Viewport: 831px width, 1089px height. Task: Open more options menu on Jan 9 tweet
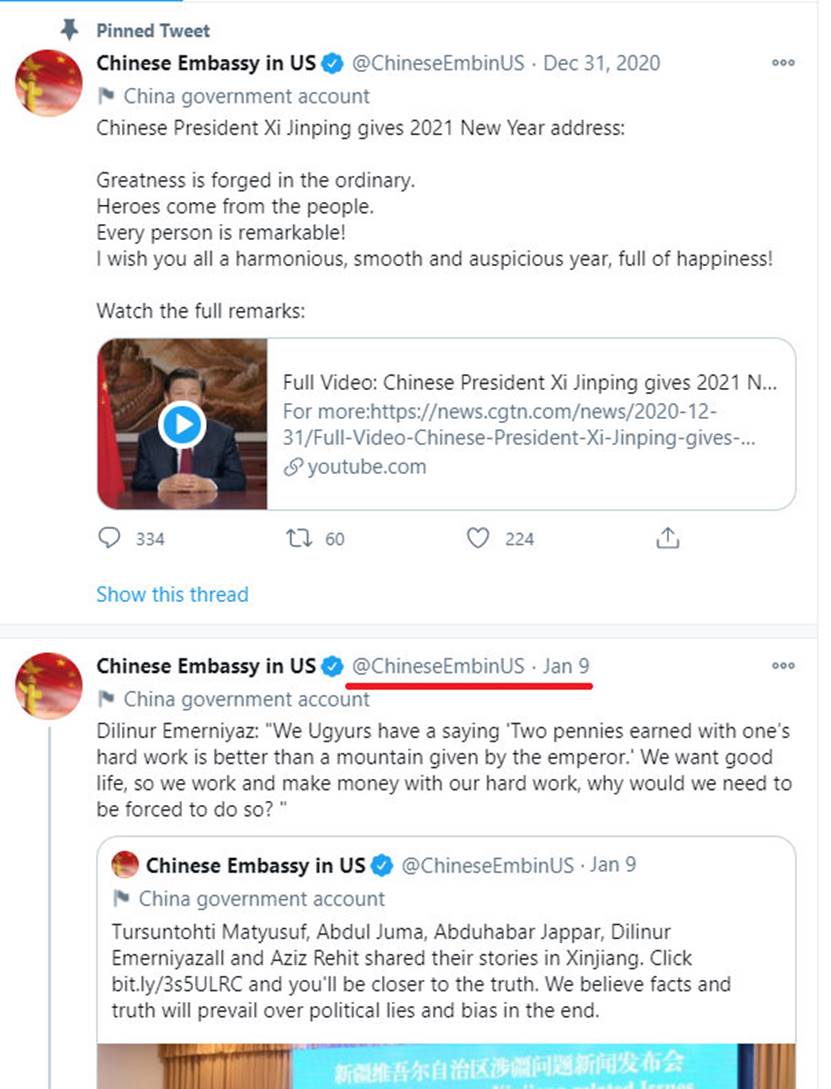click(782, 666)
